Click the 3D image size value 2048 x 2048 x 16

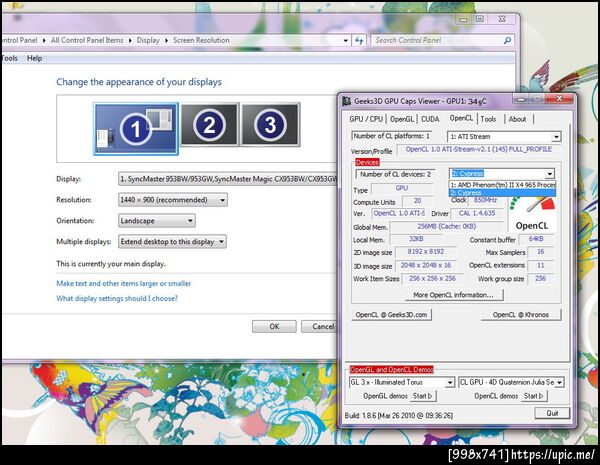(x=426, y=265)
